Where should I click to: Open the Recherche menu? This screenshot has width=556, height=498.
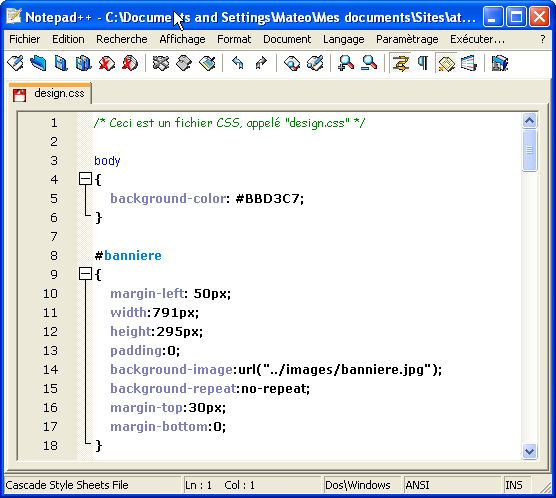122,39
